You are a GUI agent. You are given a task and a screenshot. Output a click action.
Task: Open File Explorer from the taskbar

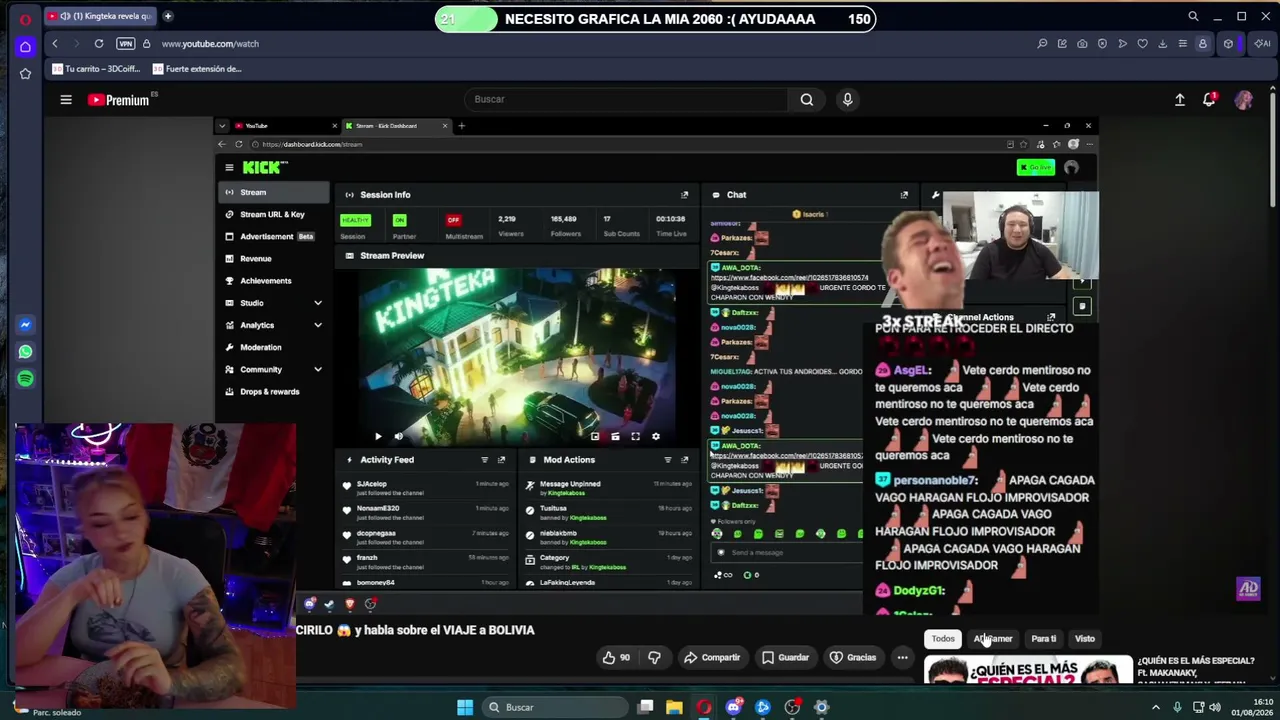[675, 707]
